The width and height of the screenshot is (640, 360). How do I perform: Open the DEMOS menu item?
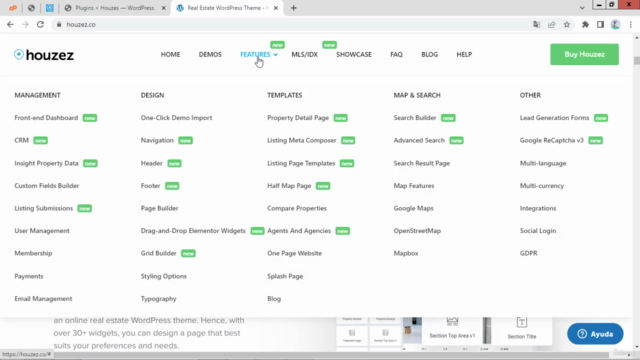tap(210, 54)
